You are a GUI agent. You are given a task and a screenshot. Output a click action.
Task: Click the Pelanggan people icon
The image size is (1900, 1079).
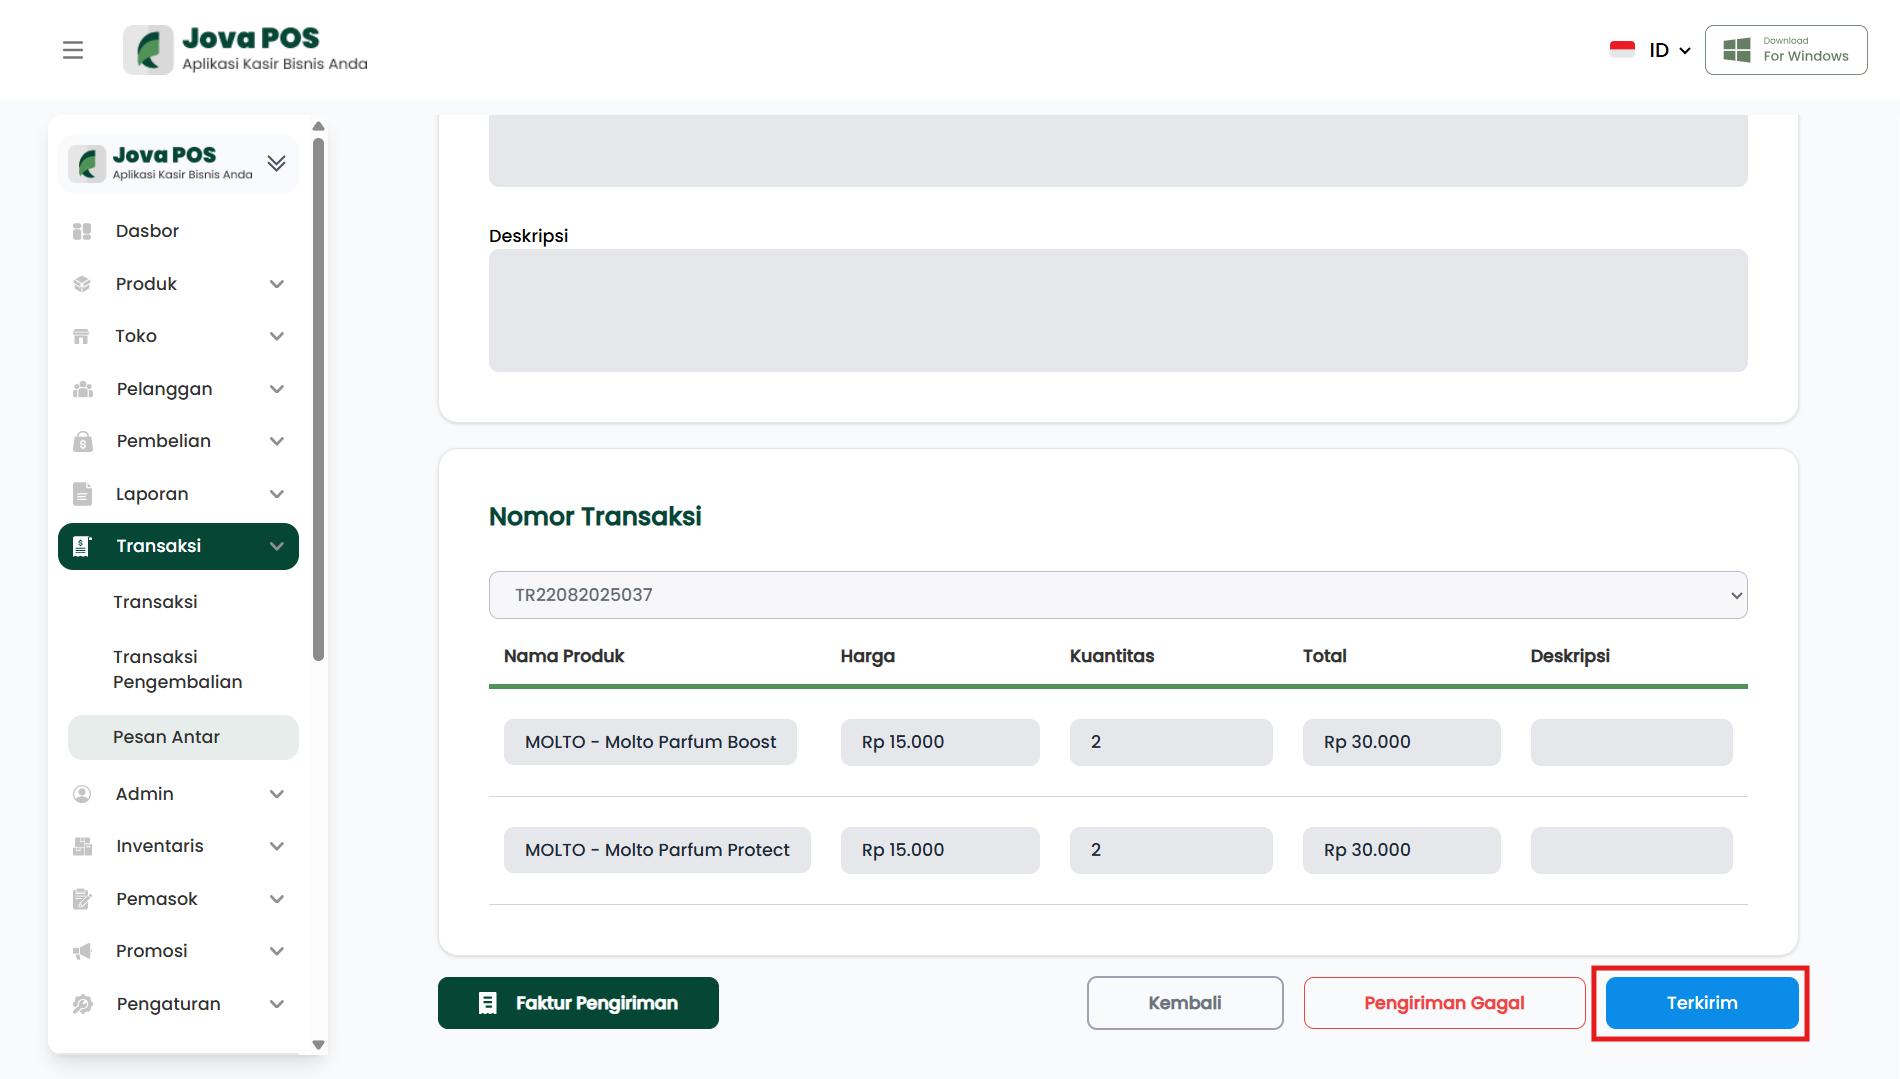[82, 389]
